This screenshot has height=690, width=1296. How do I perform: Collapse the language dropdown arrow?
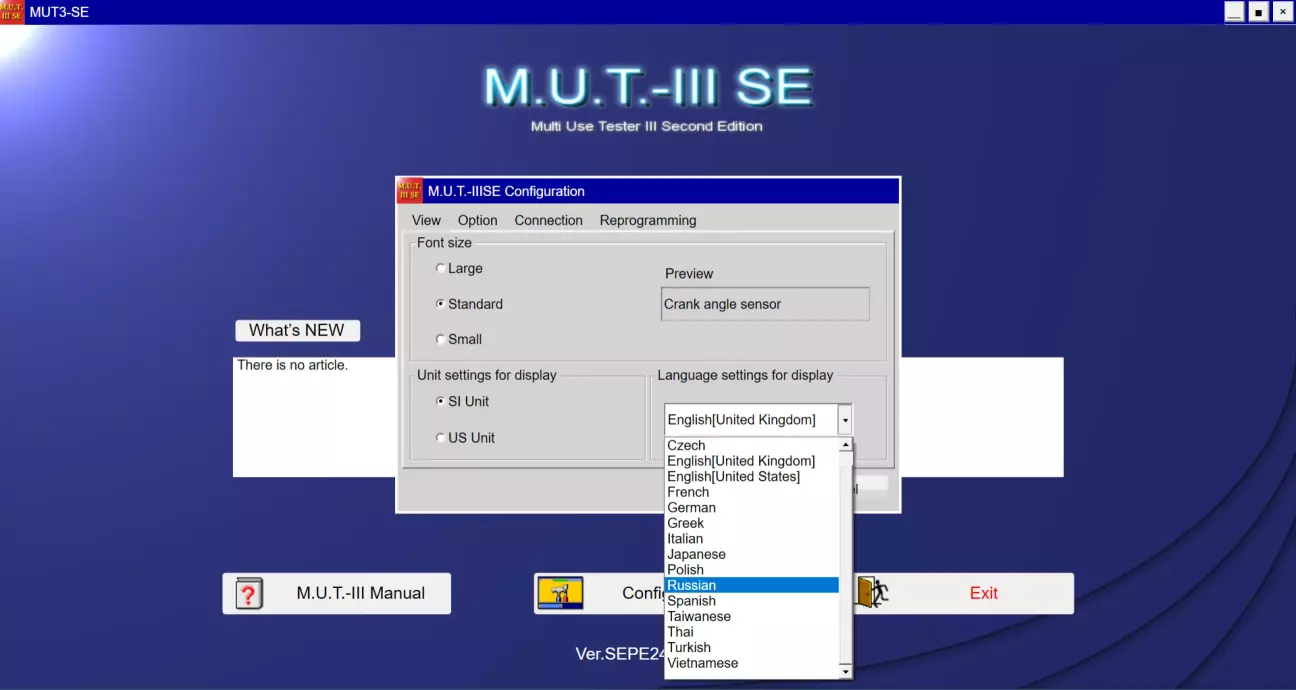click(x=845, y=420)
